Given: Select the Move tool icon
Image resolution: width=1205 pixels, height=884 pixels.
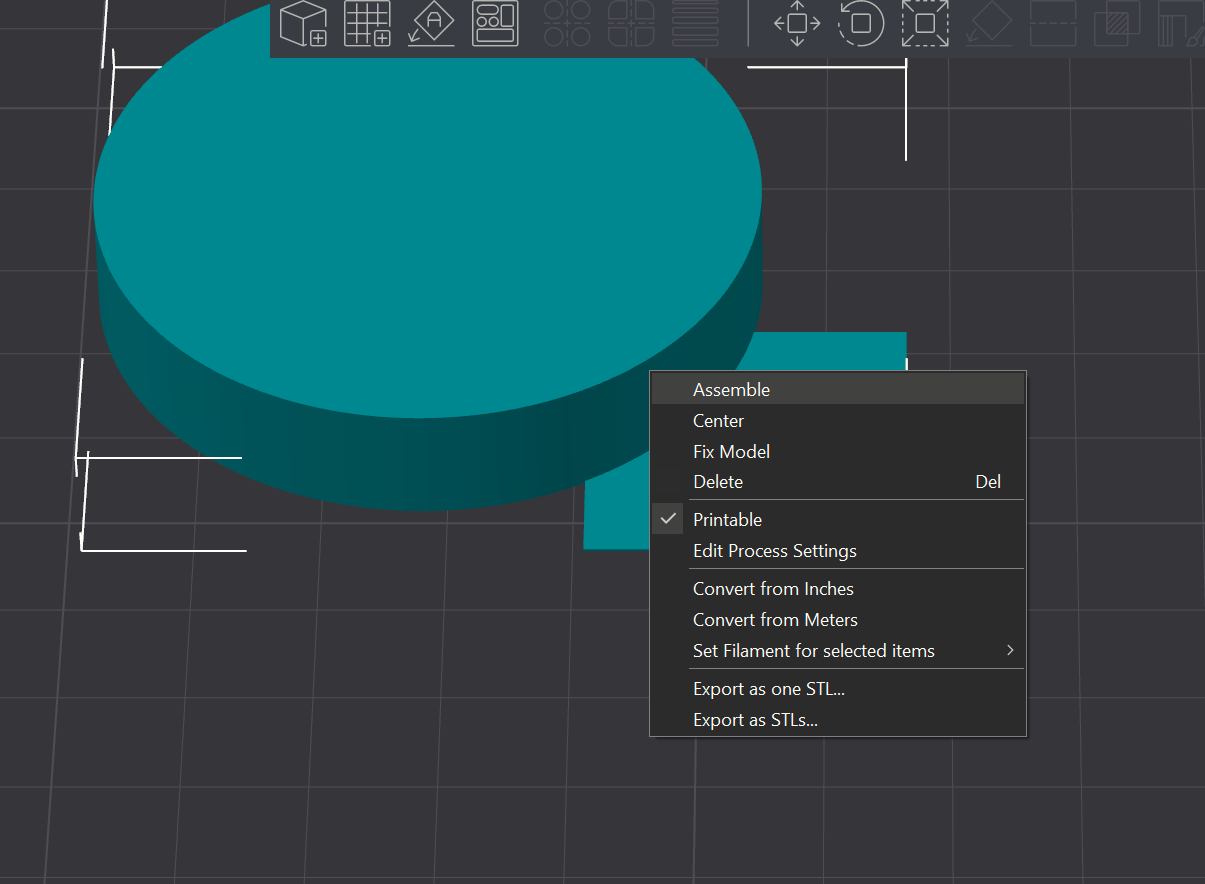Looking at the screenshot, I should point(797,23).
